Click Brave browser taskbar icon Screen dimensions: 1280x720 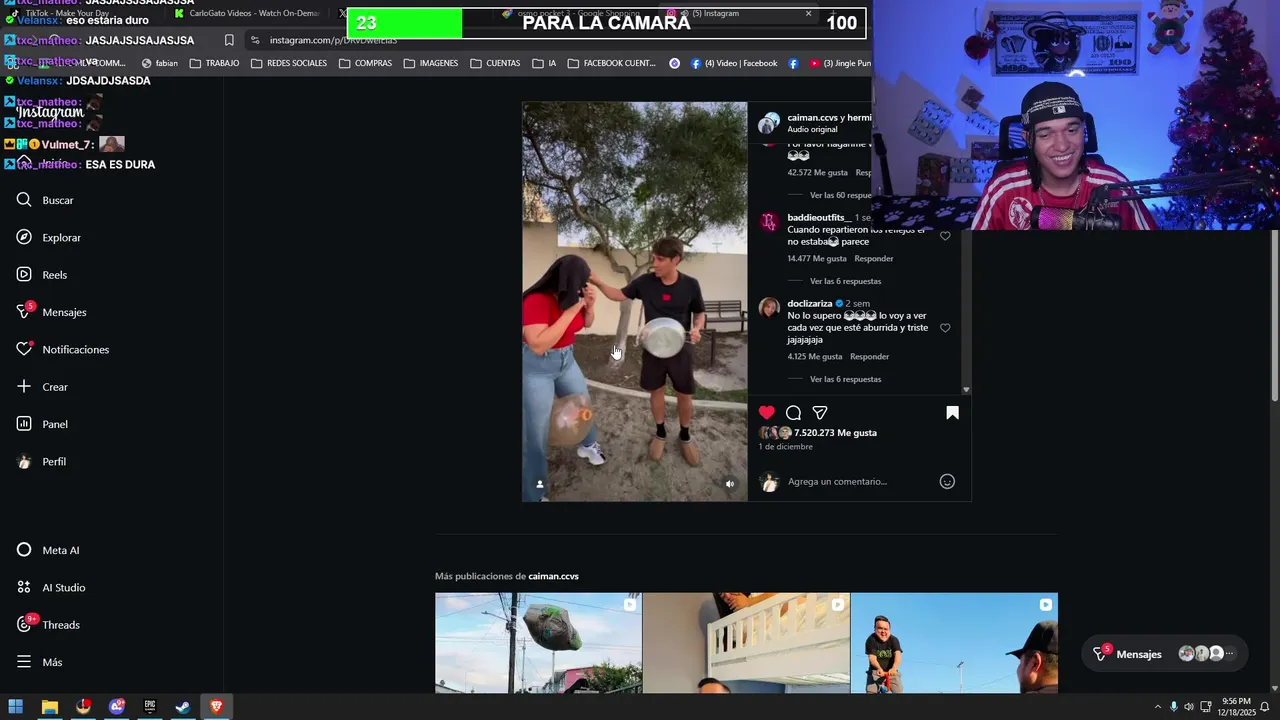coord(216,707)
